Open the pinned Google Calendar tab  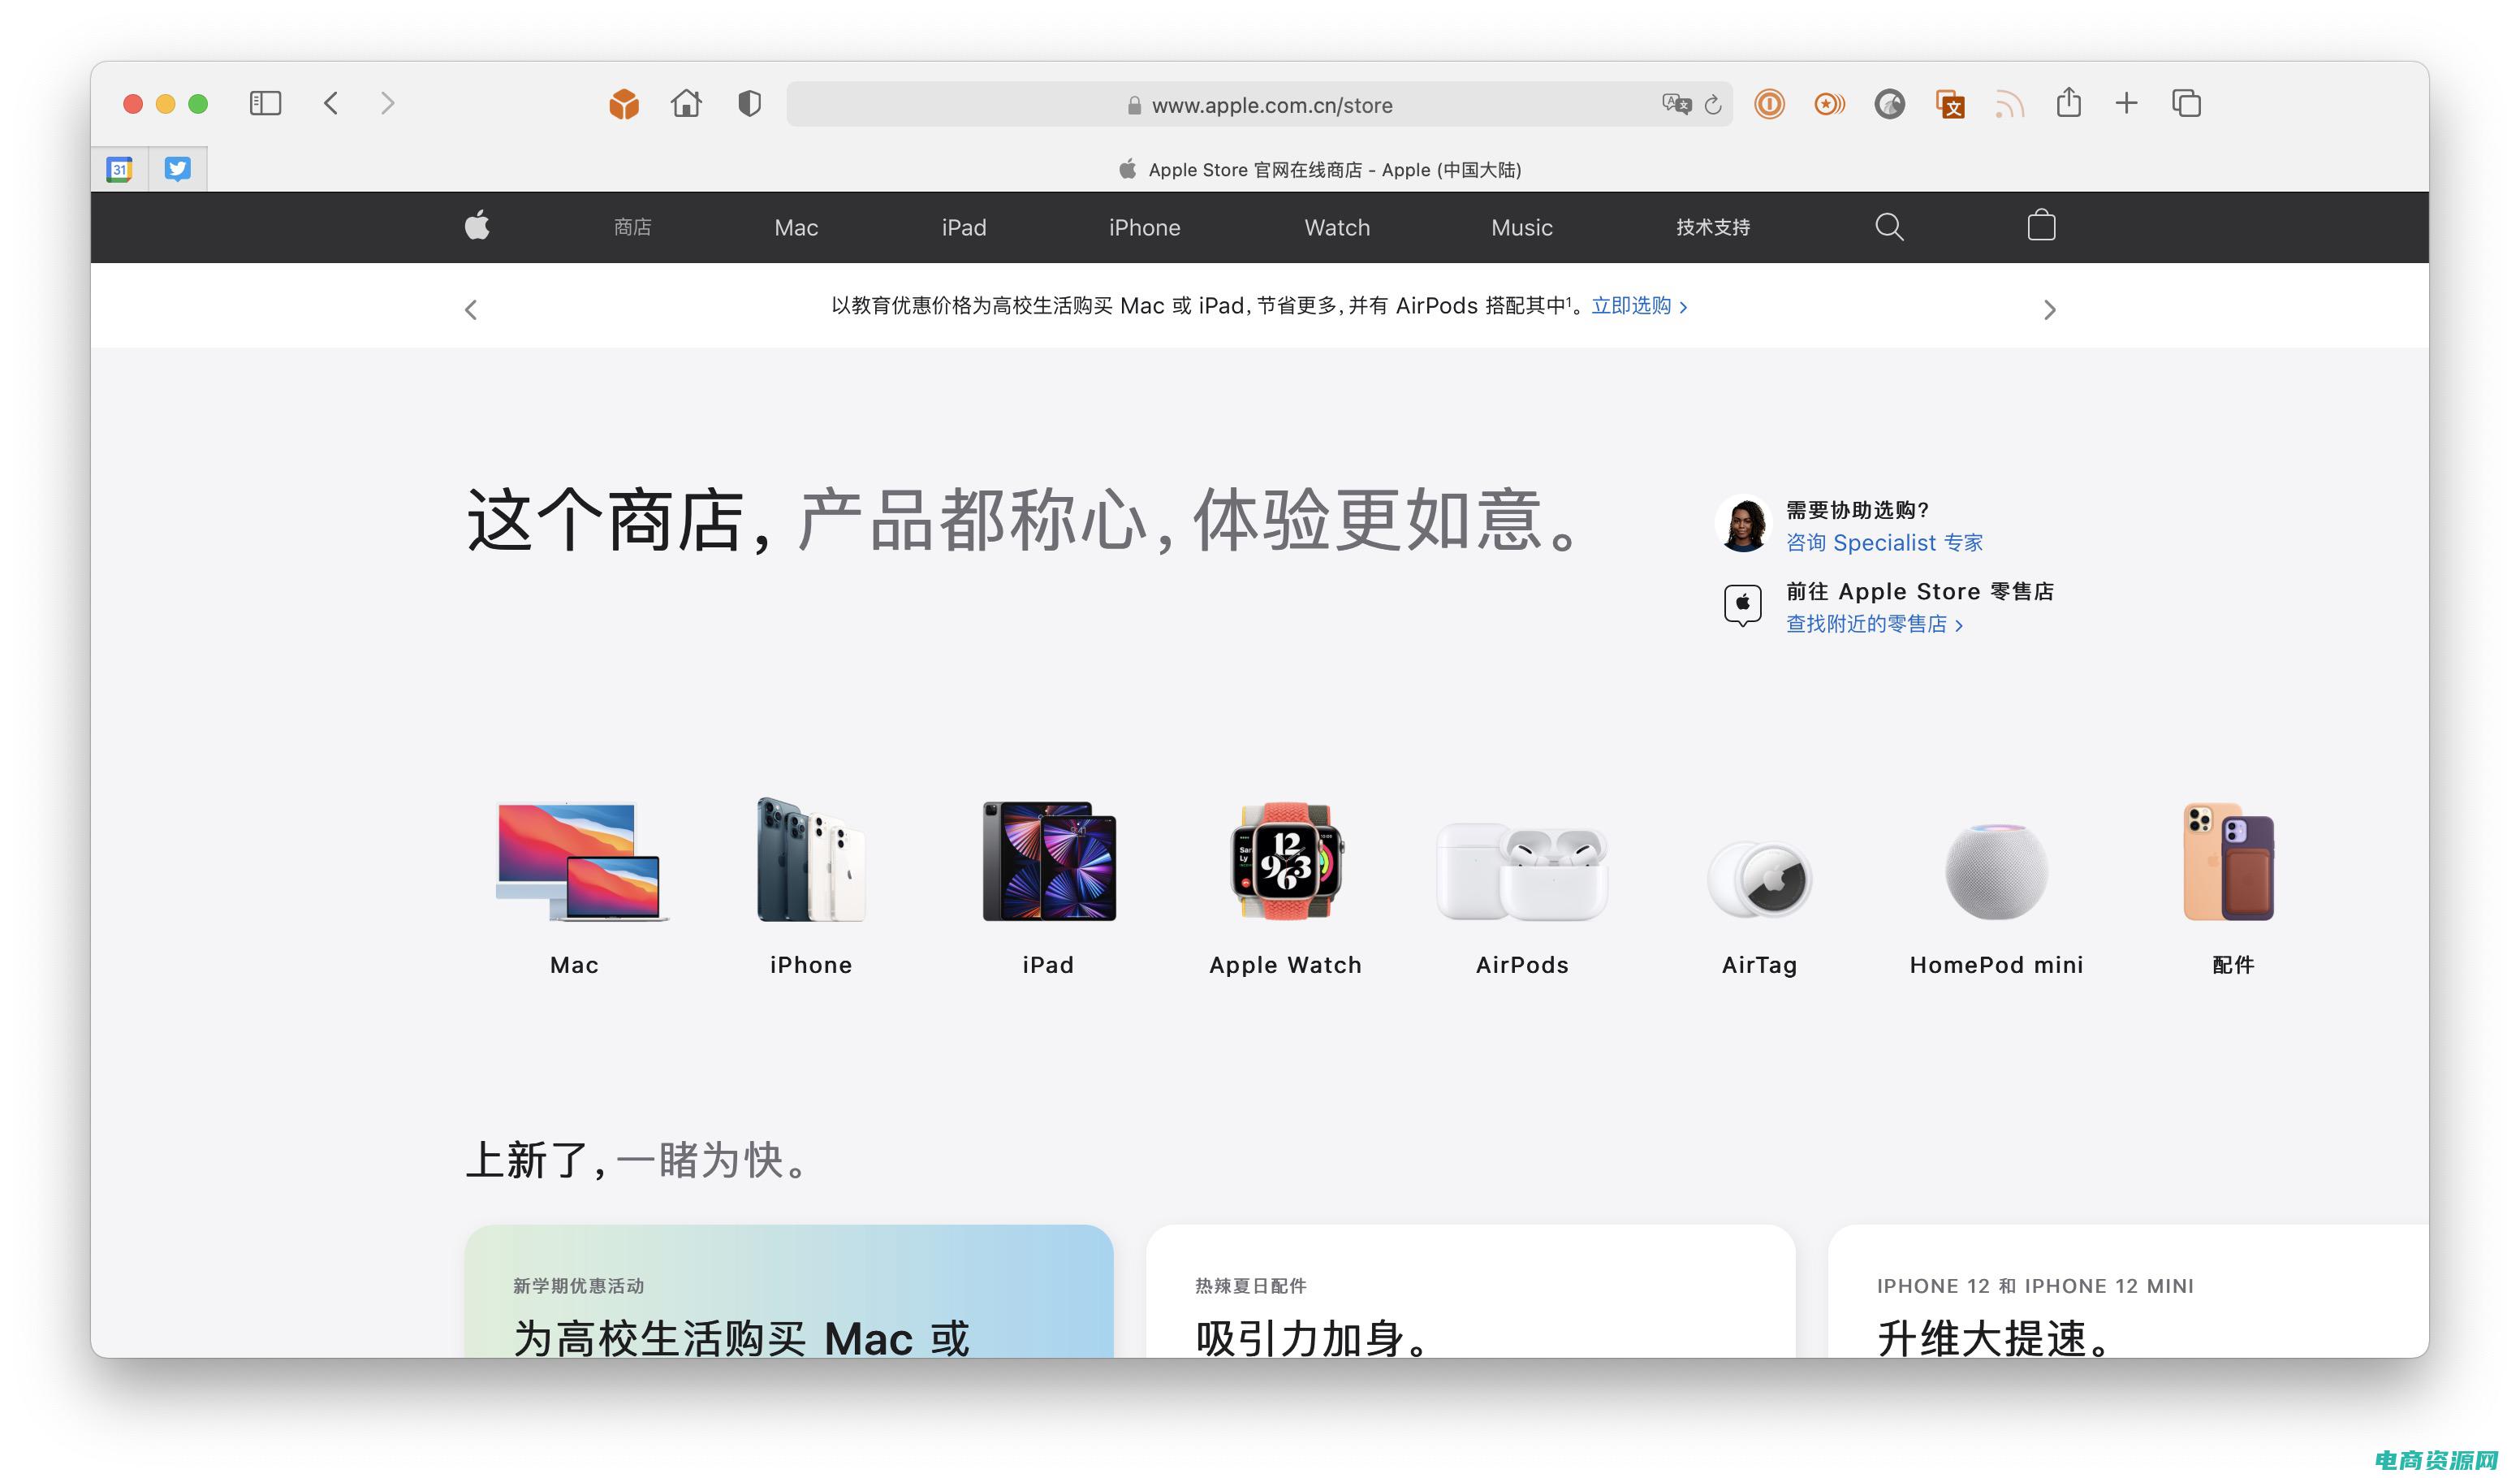click(120, 169)
